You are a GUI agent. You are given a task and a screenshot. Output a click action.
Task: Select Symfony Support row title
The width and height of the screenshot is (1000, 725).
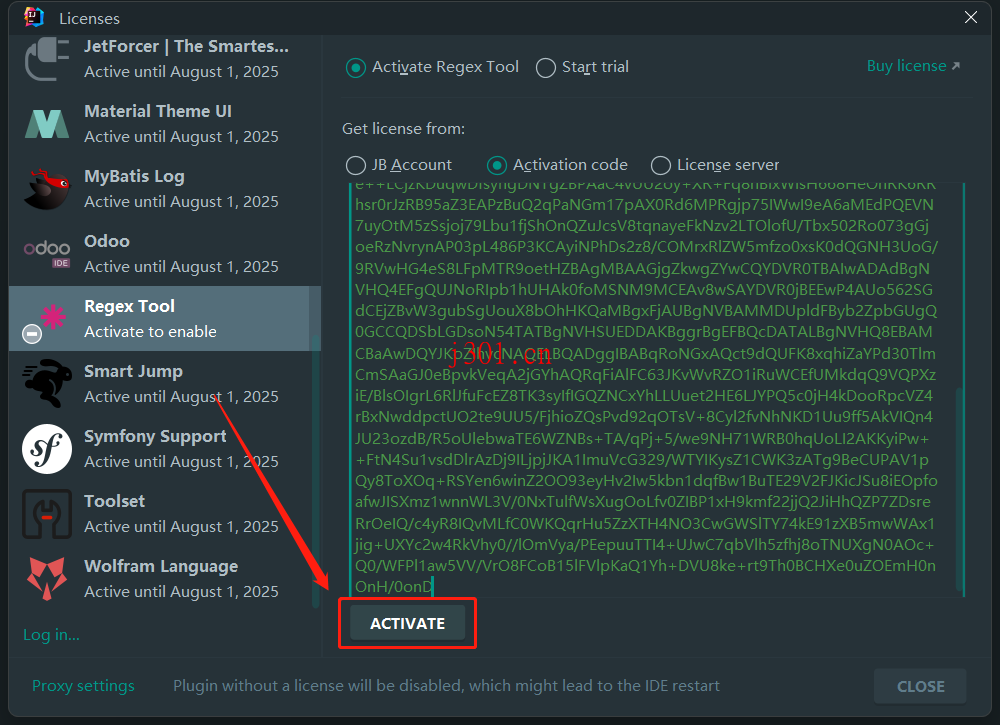coord(155,436)
